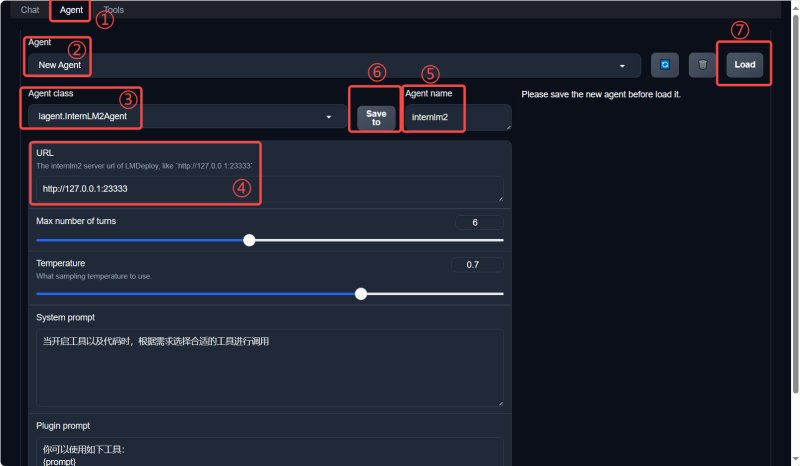Click the page vertical scrollbar

[x=795, y=204]
